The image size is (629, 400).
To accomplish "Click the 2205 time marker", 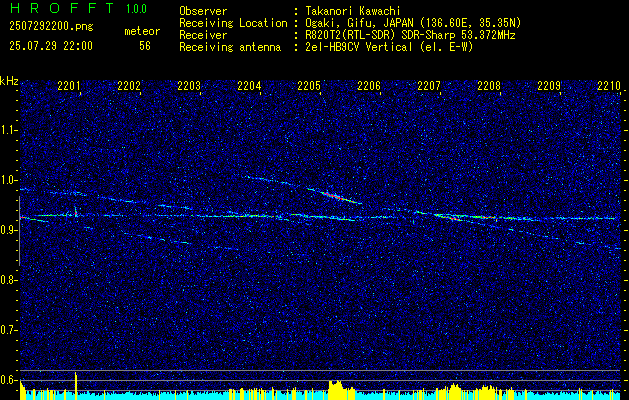I will 309,85.
